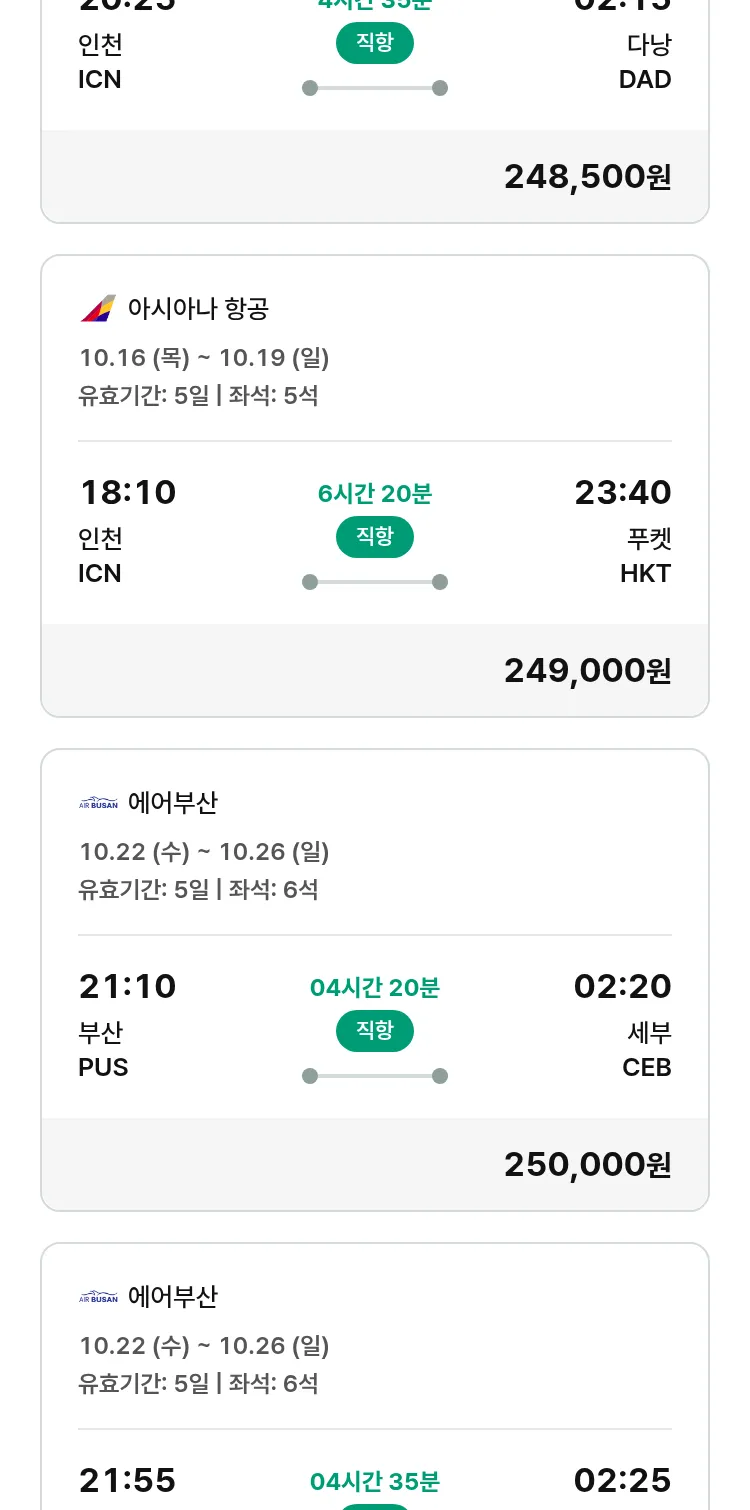Select the 249,000원 Asiana fare
Screen dimensions: 750x1510
click(587, 671)
